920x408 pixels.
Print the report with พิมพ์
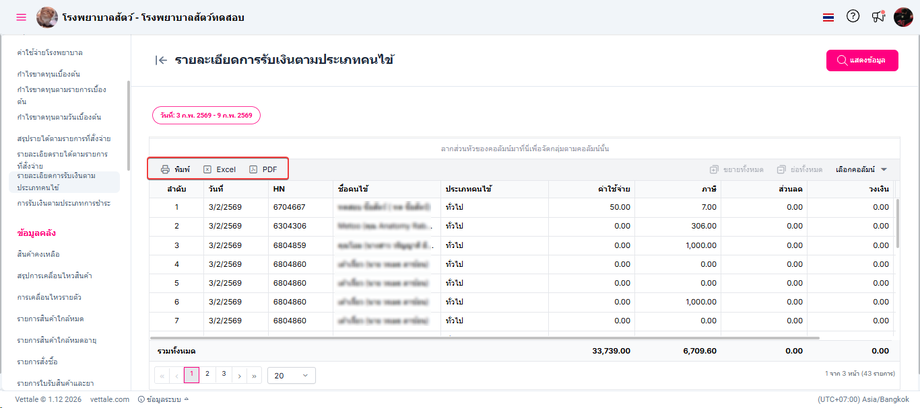pos(175,169)
